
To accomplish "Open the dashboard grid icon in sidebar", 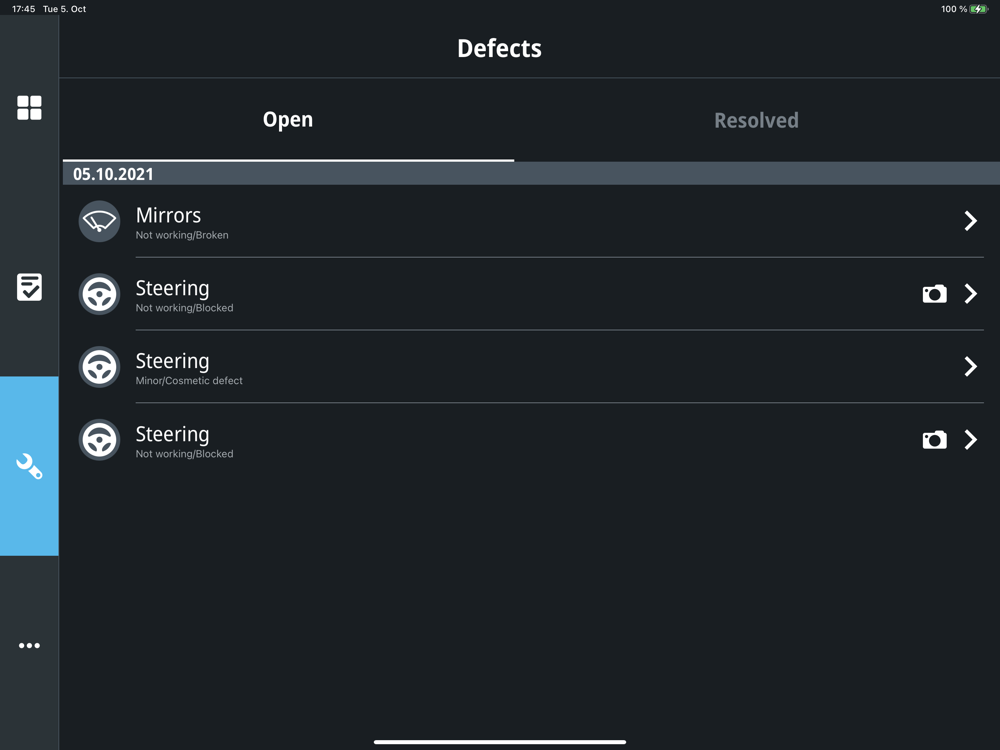I will (29, 108).
